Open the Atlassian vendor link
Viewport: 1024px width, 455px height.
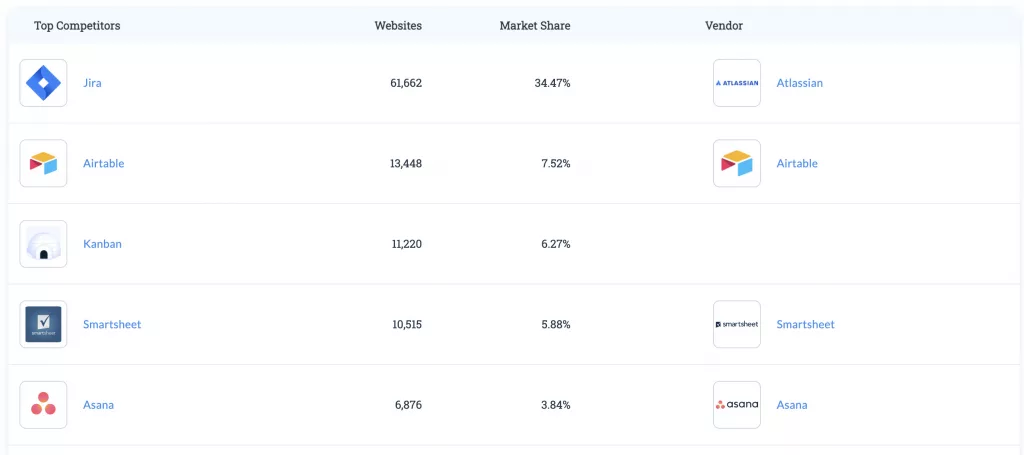click(799, 83)
